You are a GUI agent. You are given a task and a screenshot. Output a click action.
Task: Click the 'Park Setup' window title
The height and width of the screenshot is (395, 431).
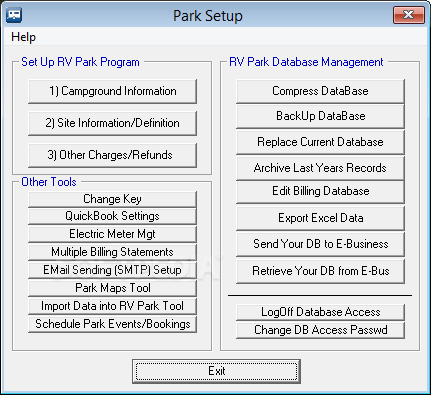coord(208,16)
